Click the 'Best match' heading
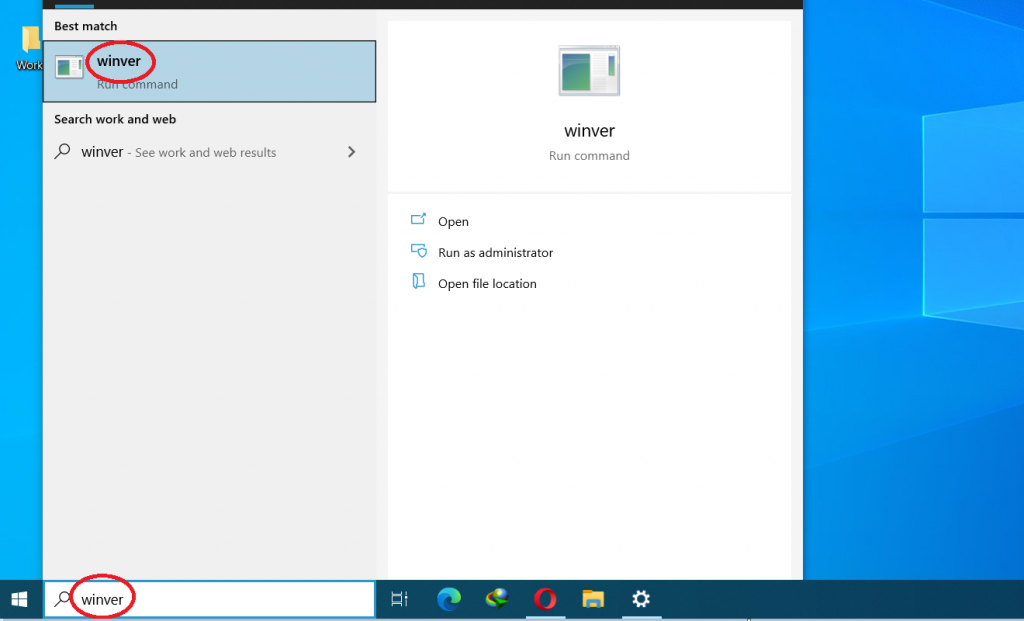 [x=86, y=26]
